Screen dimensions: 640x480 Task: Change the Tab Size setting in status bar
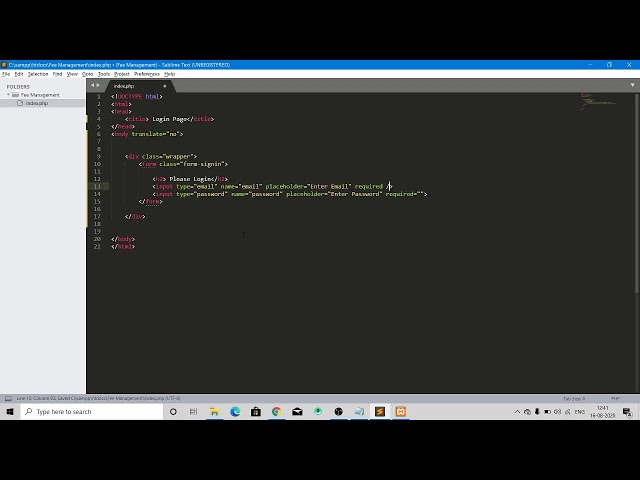point(574,399)
